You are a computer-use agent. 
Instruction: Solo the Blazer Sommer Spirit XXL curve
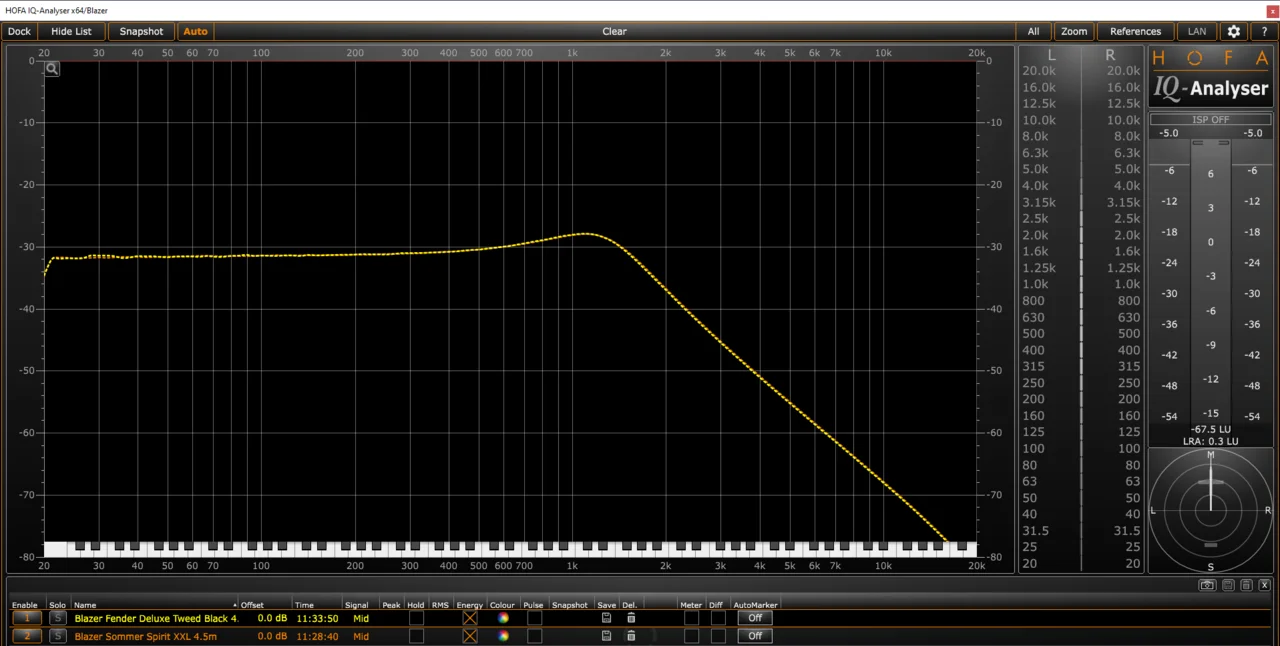(58, 636)
